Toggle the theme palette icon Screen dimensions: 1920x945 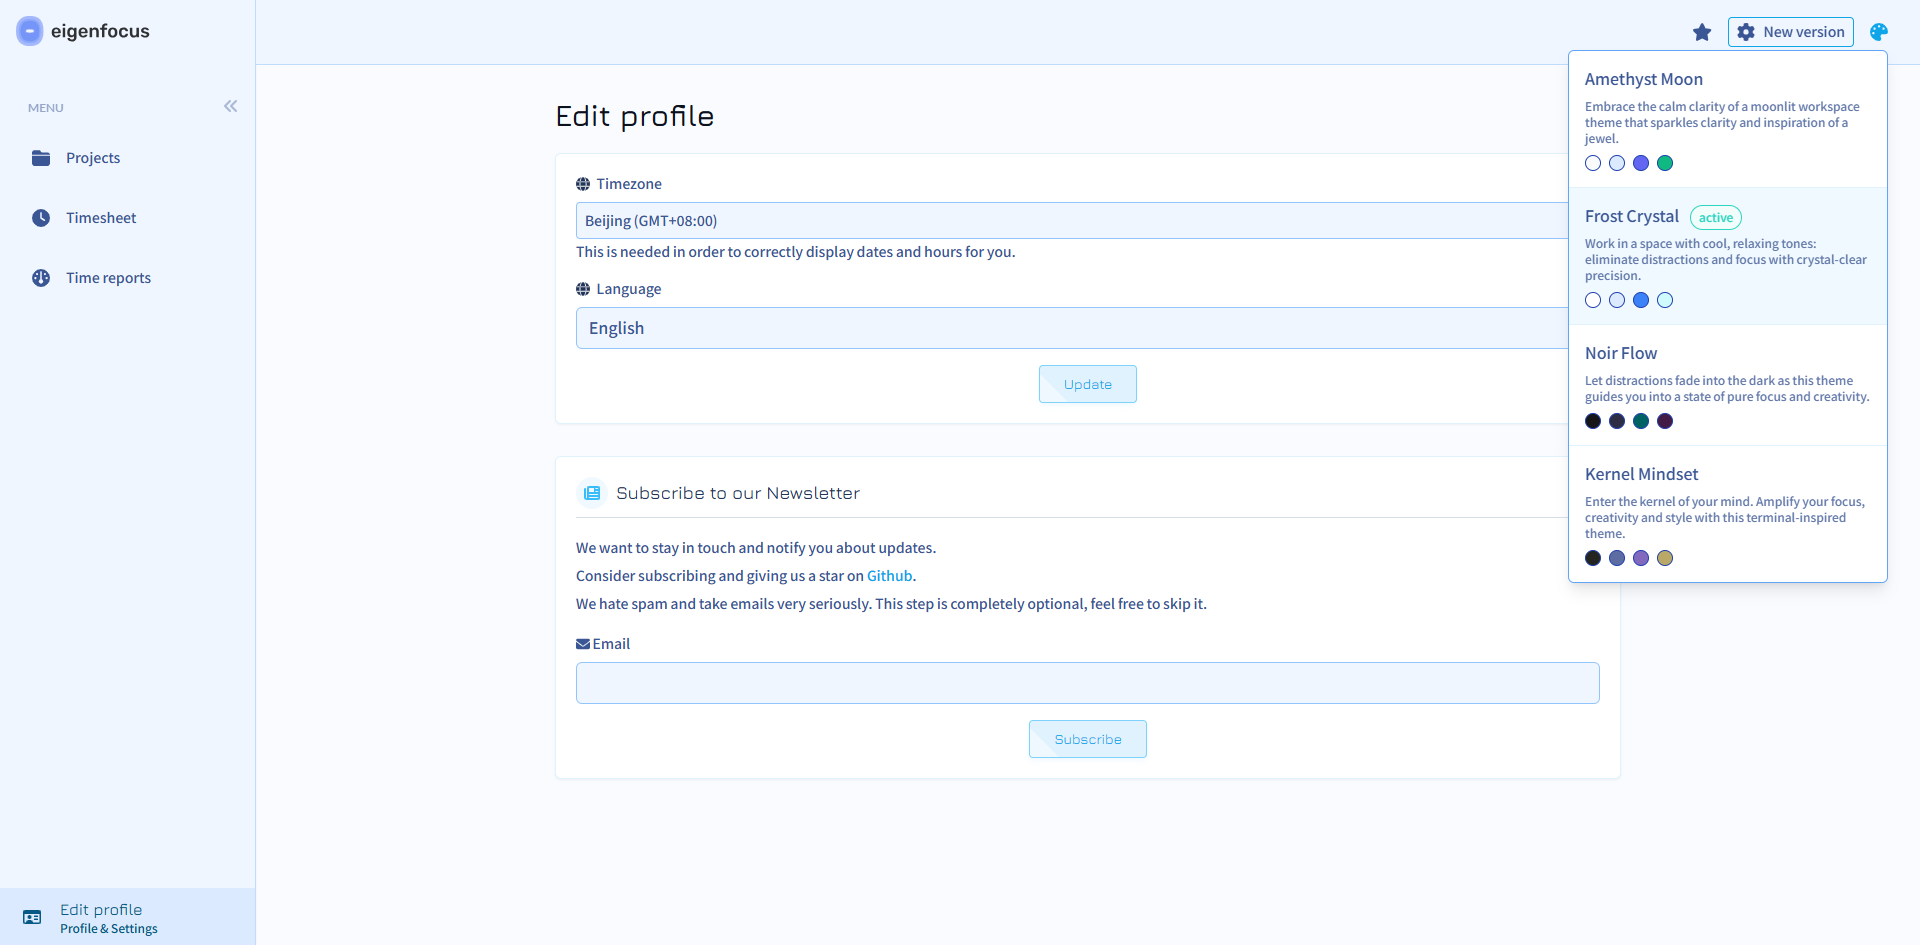(1879, 32)
